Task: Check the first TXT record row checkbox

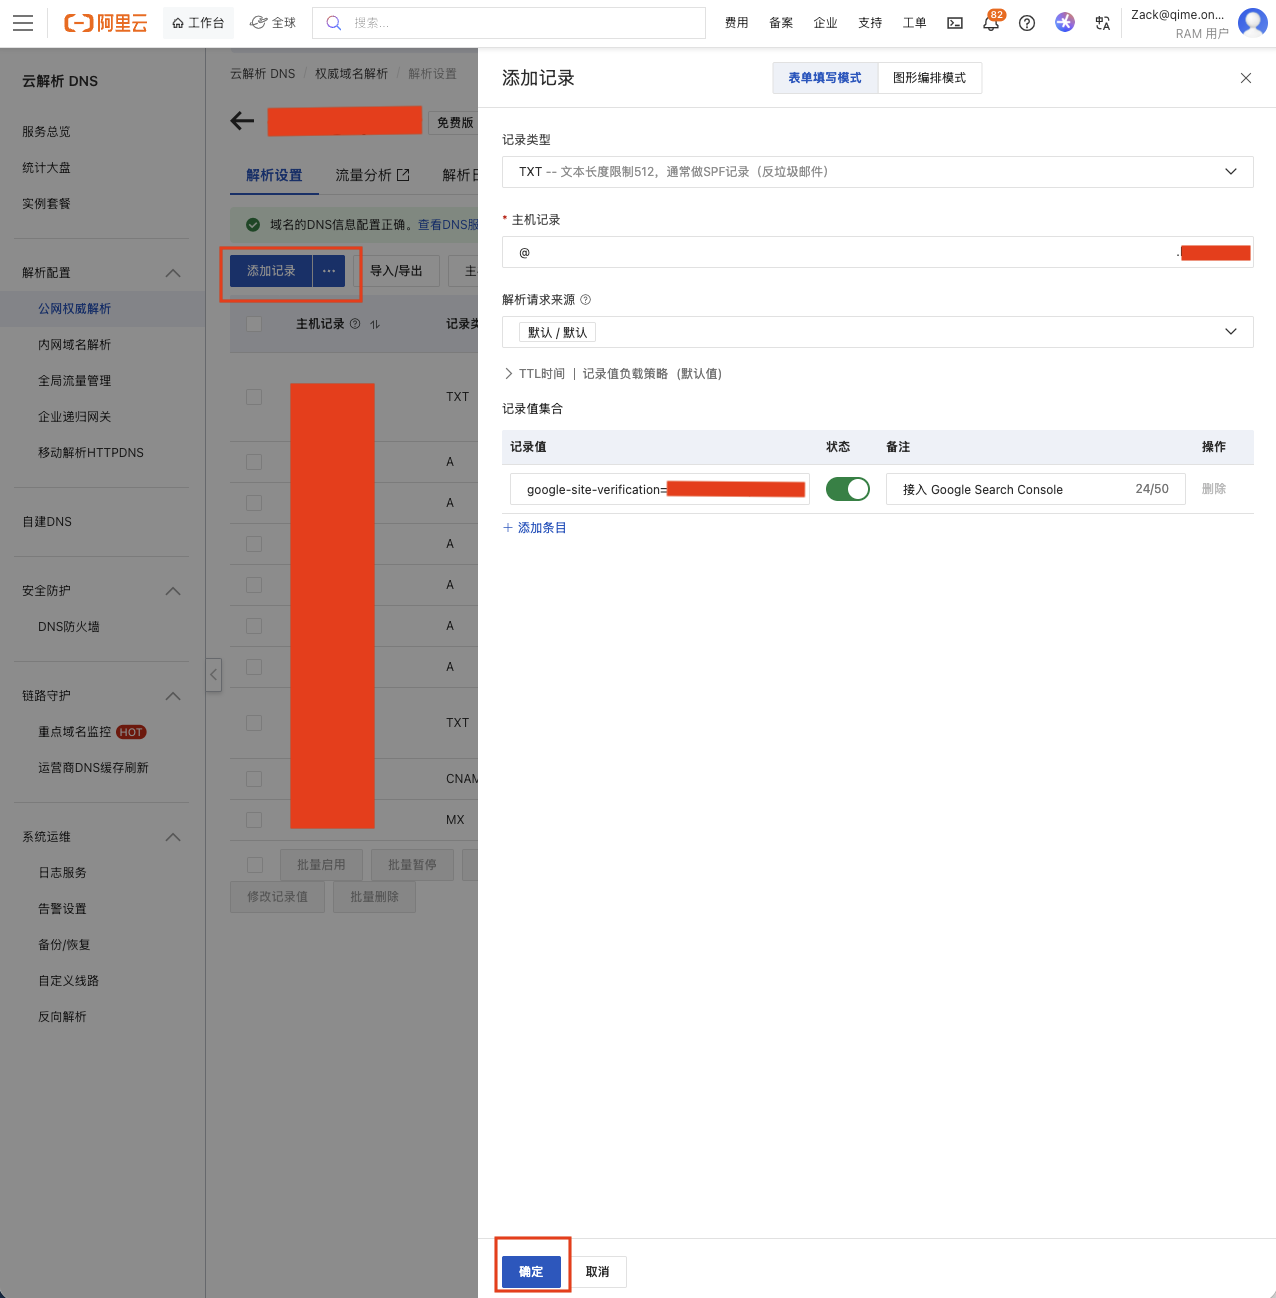Action: (x=254, y=397)
